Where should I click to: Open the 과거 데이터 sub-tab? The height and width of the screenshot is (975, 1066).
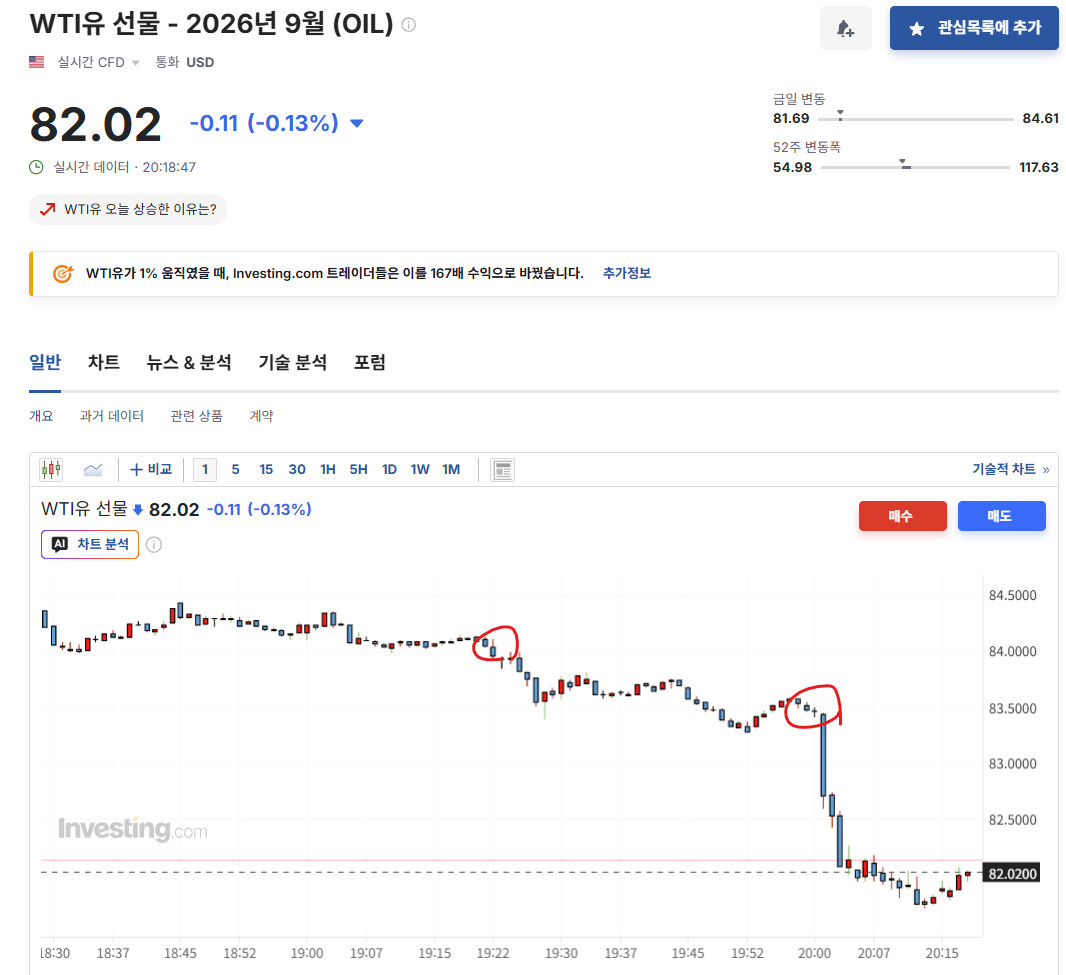coord(111,416)
